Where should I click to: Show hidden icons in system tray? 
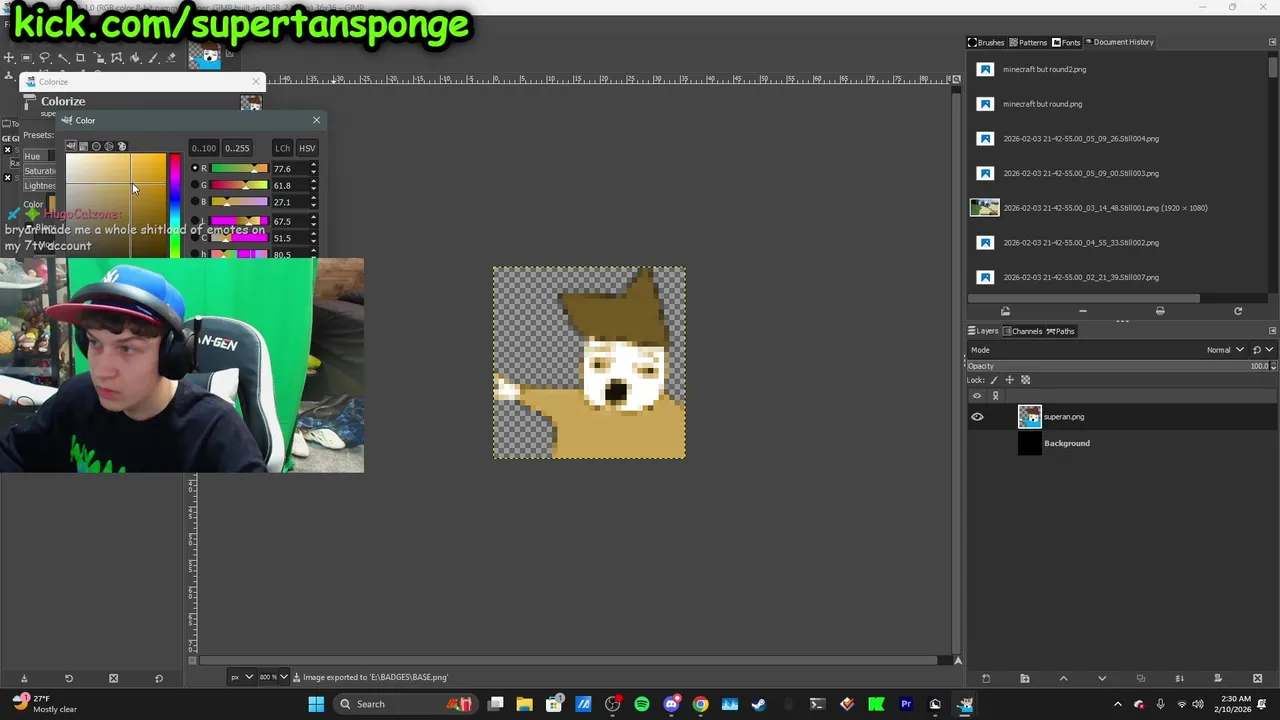[1117, 704]
